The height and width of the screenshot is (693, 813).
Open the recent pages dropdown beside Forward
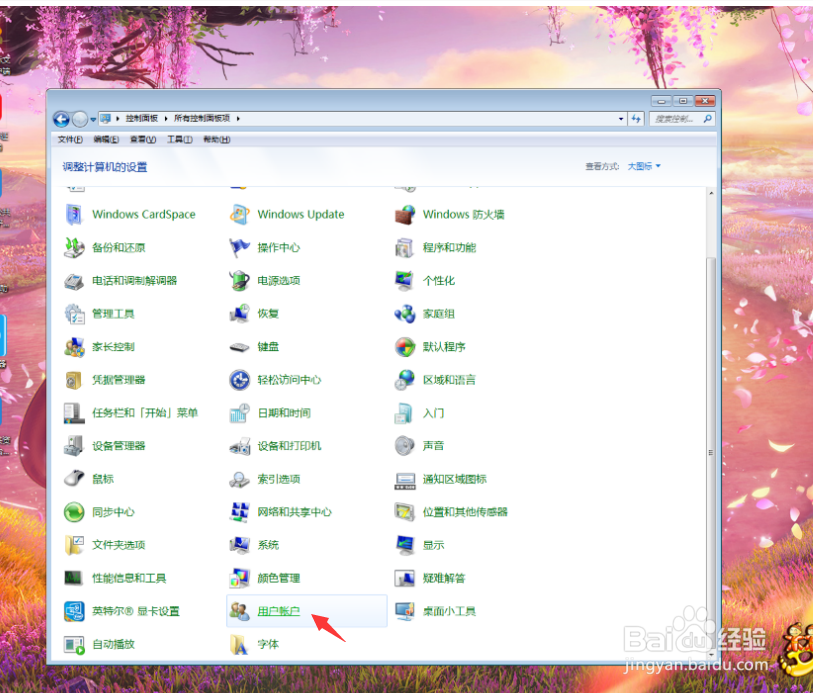coord(93,119)
